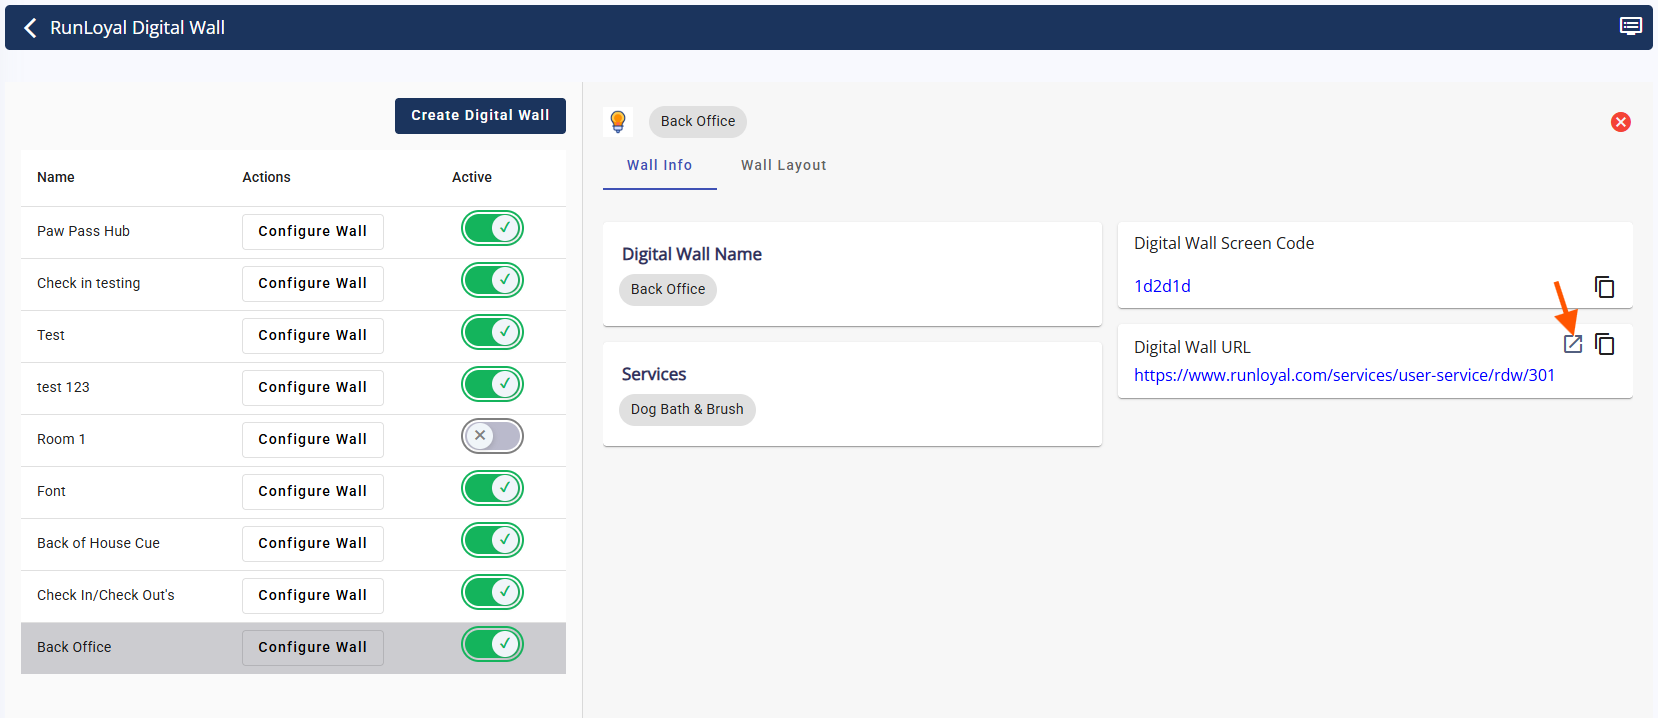Configure the Font wall

tap(313, 491)
